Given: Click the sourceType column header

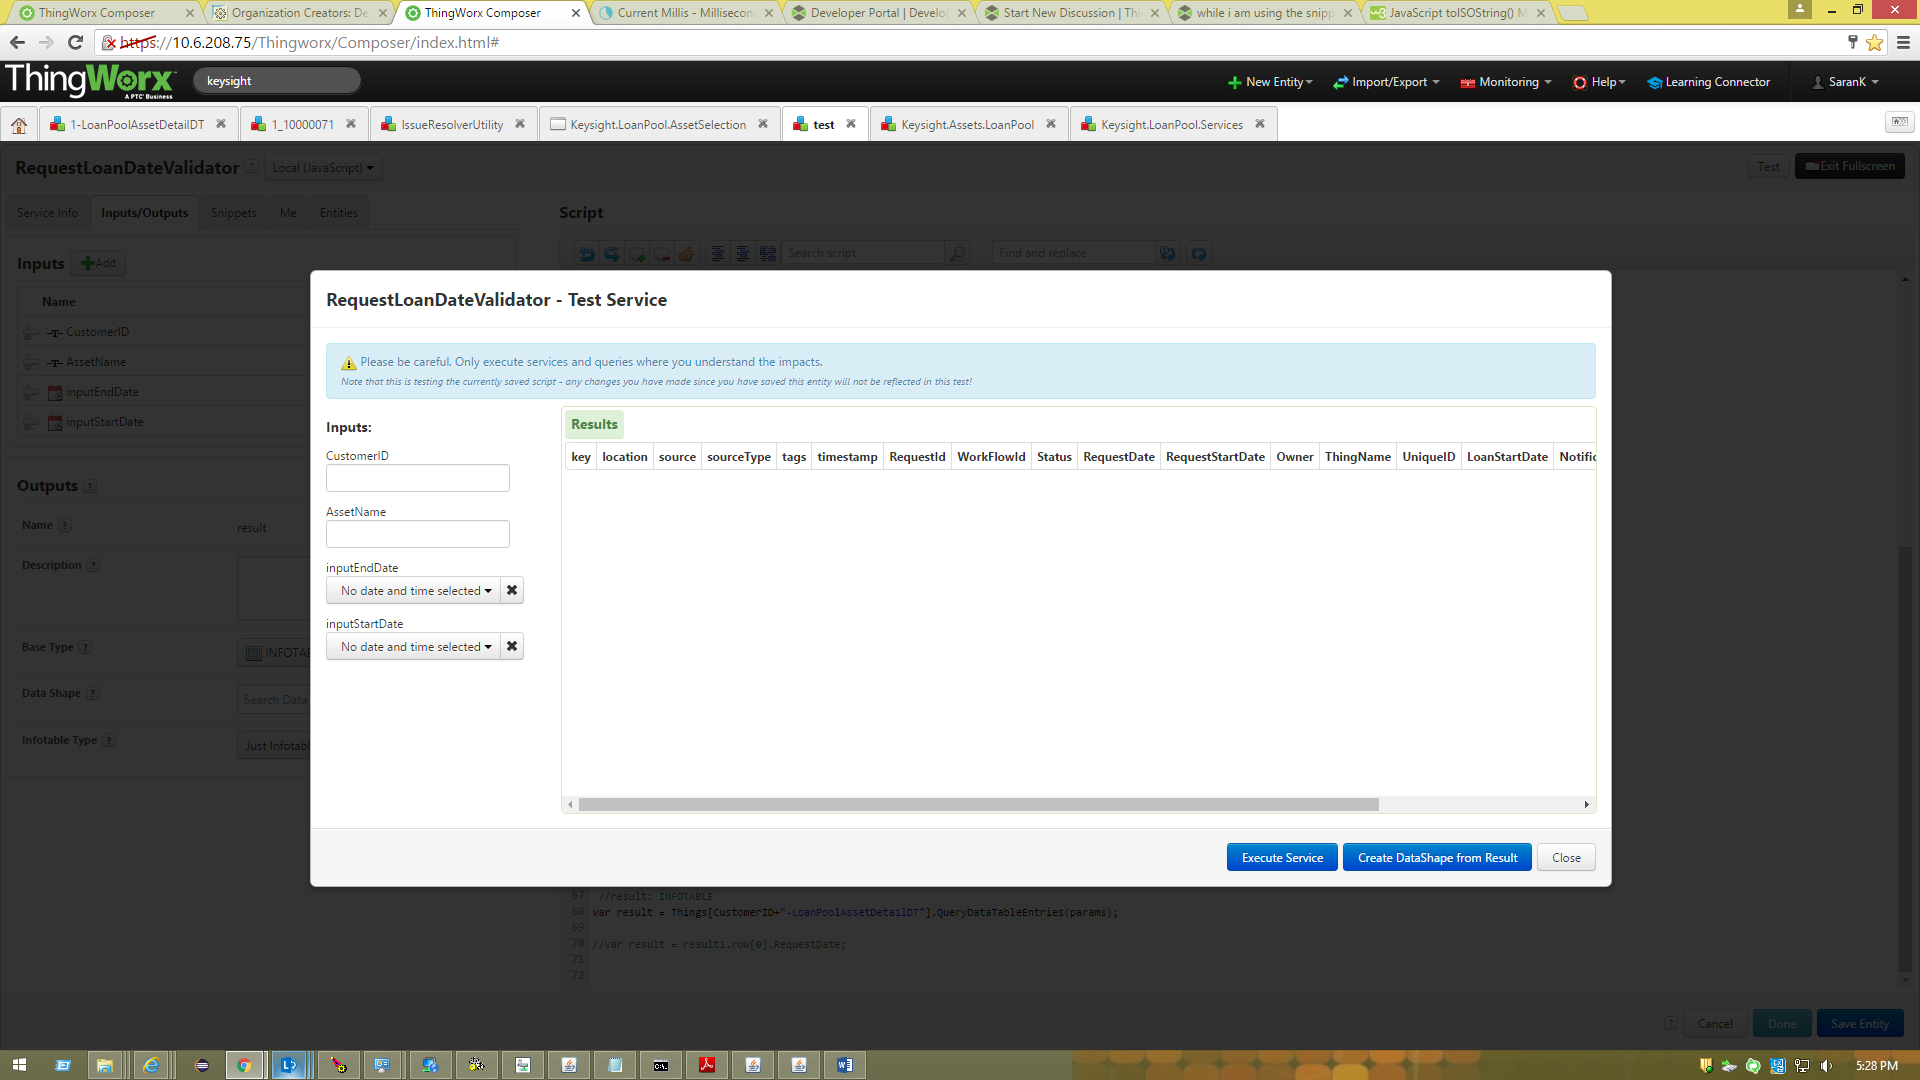Looking at the screenshot, I should pyautogui.click(x=739, y=457).
